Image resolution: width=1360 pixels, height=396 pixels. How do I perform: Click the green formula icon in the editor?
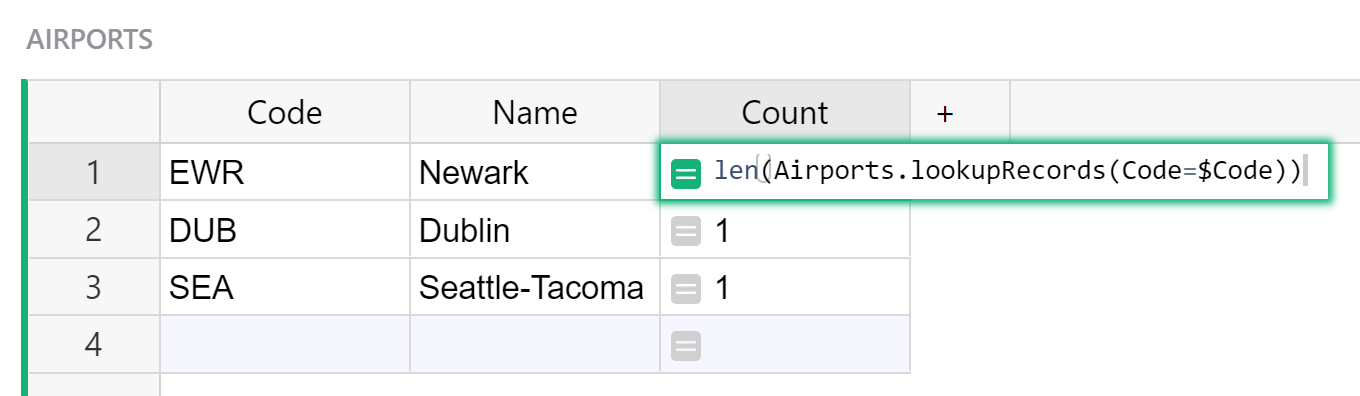point(685,174)
